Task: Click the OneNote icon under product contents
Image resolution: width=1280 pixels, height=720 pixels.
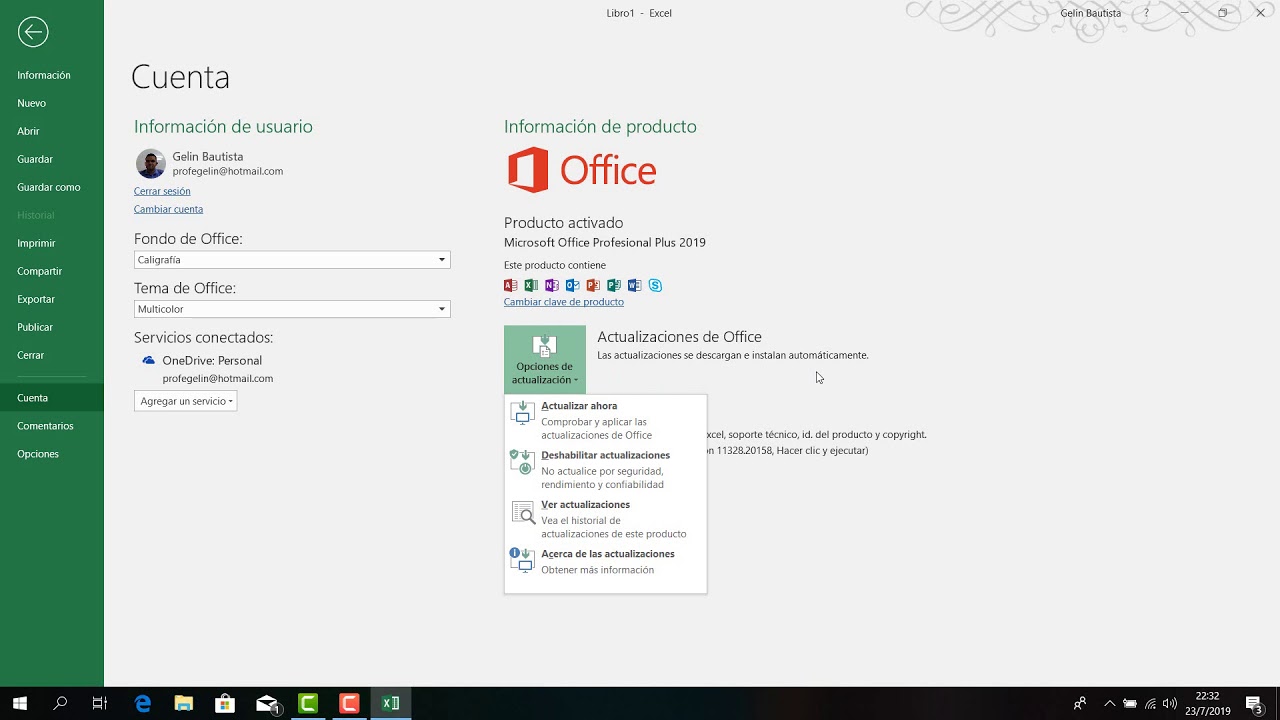Action: tap(552, 285)
